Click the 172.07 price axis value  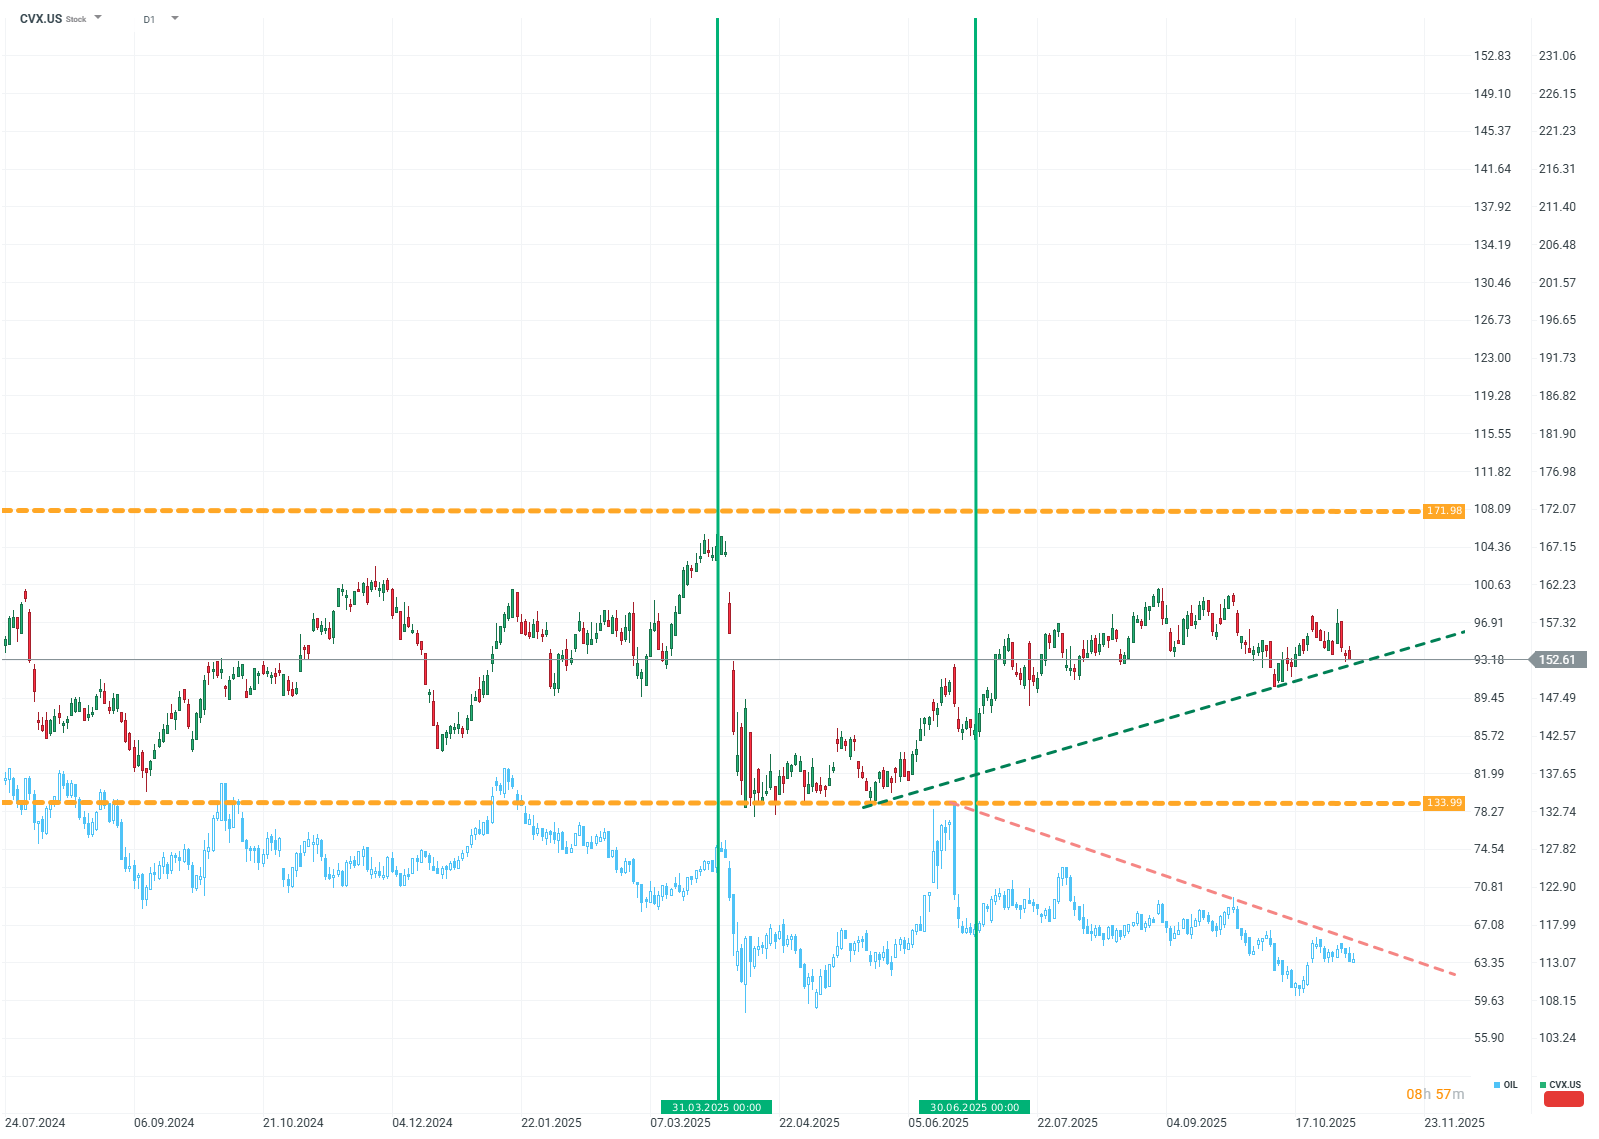point(1557,509)
